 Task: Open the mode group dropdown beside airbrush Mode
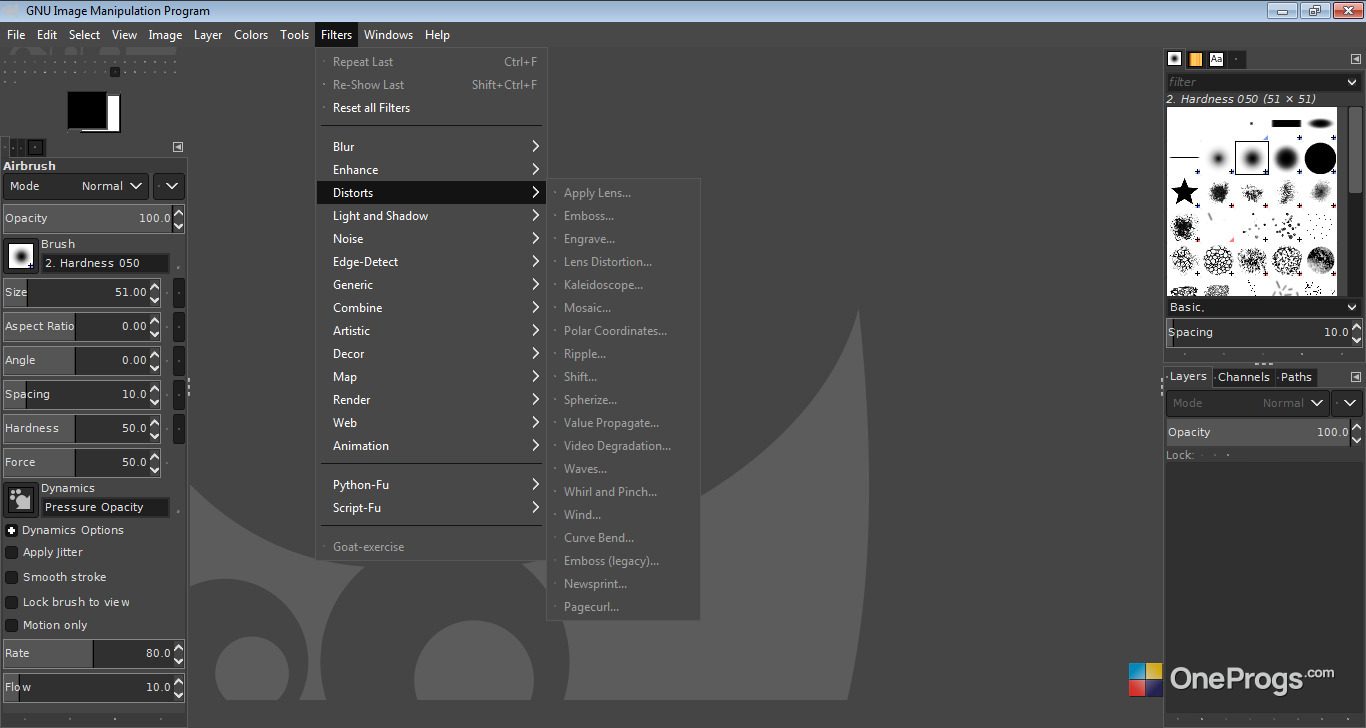169,186
